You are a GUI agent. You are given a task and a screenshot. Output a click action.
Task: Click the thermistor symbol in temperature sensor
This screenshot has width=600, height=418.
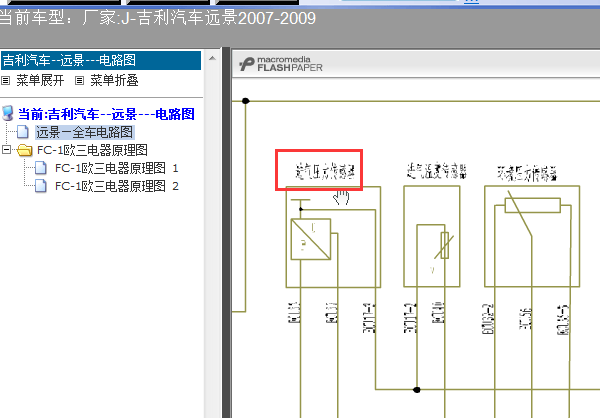445,245
